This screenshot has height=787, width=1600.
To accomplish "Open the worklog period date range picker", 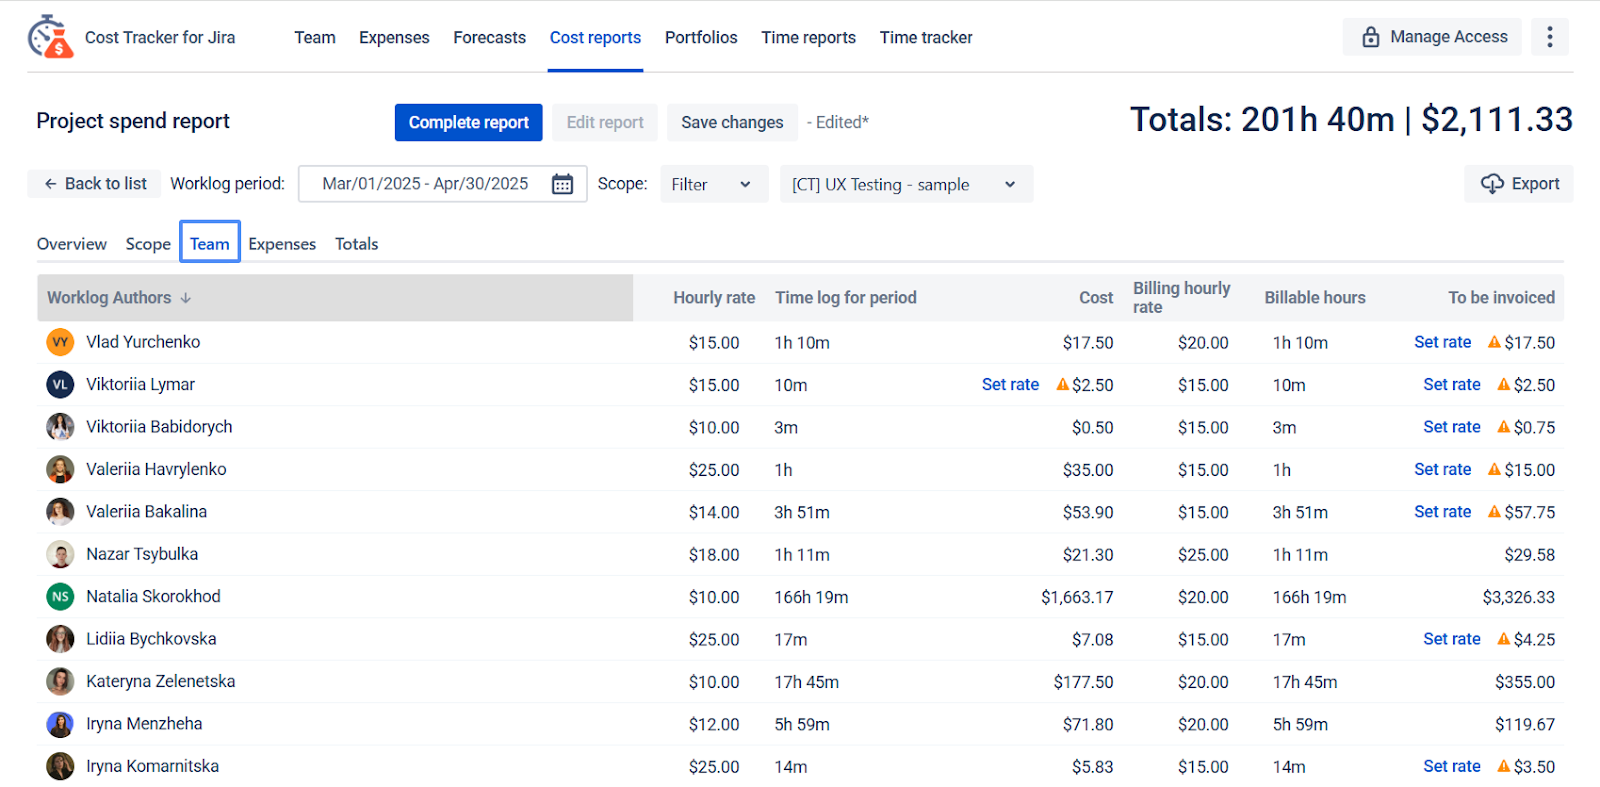I will tap(442, 184).
